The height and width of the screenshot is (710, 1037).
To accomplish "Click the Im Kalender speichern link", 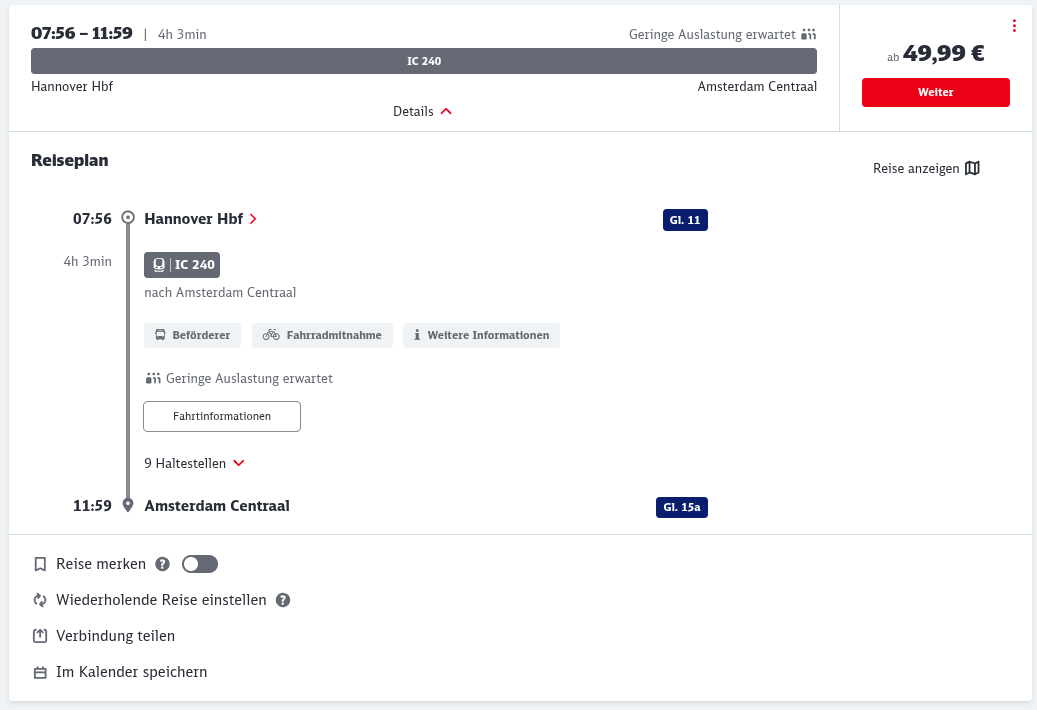I will (x=131, y=672).
